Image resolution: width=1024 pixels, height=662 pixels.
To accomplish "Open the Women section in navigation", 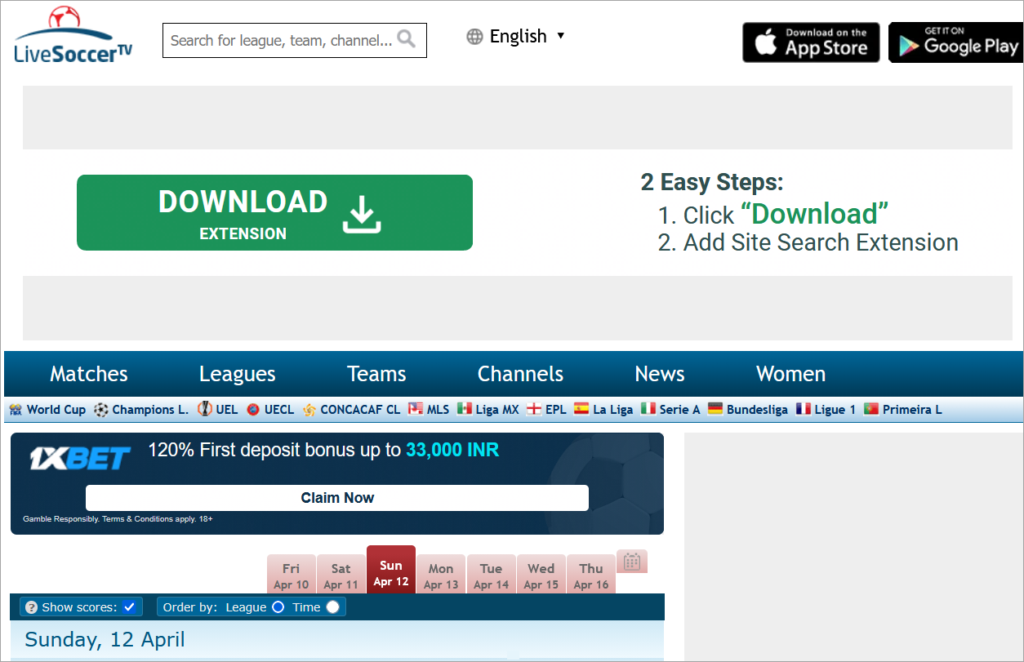I will tap(790, 373).
